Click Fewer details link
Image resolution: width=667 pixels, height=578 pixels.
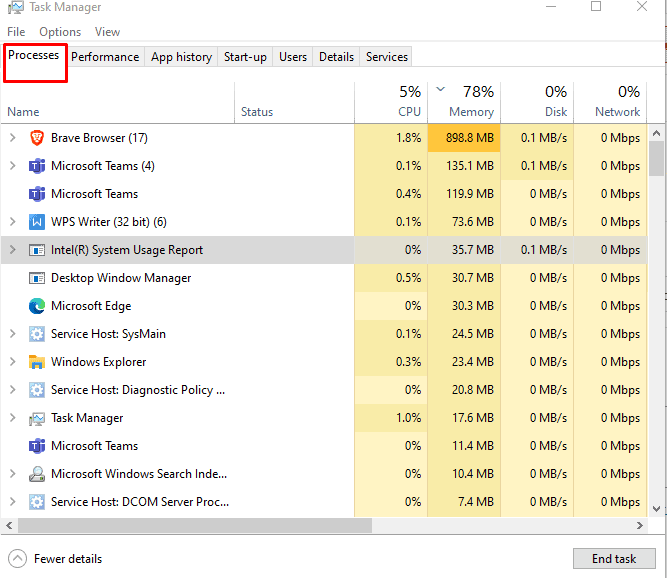(68, 559)
